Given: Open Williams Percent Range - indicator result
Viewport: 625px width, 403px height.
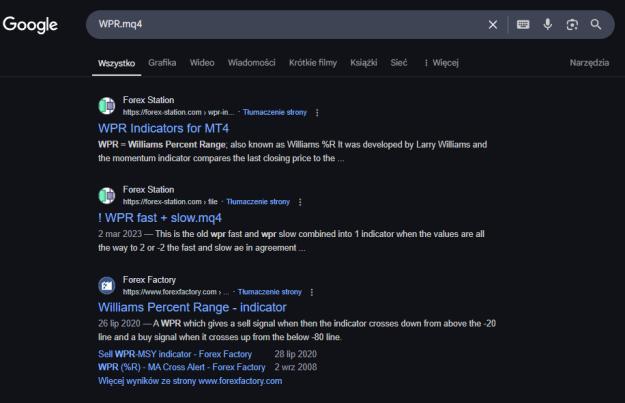Looking at the screenshot, I should click(192, 307).
